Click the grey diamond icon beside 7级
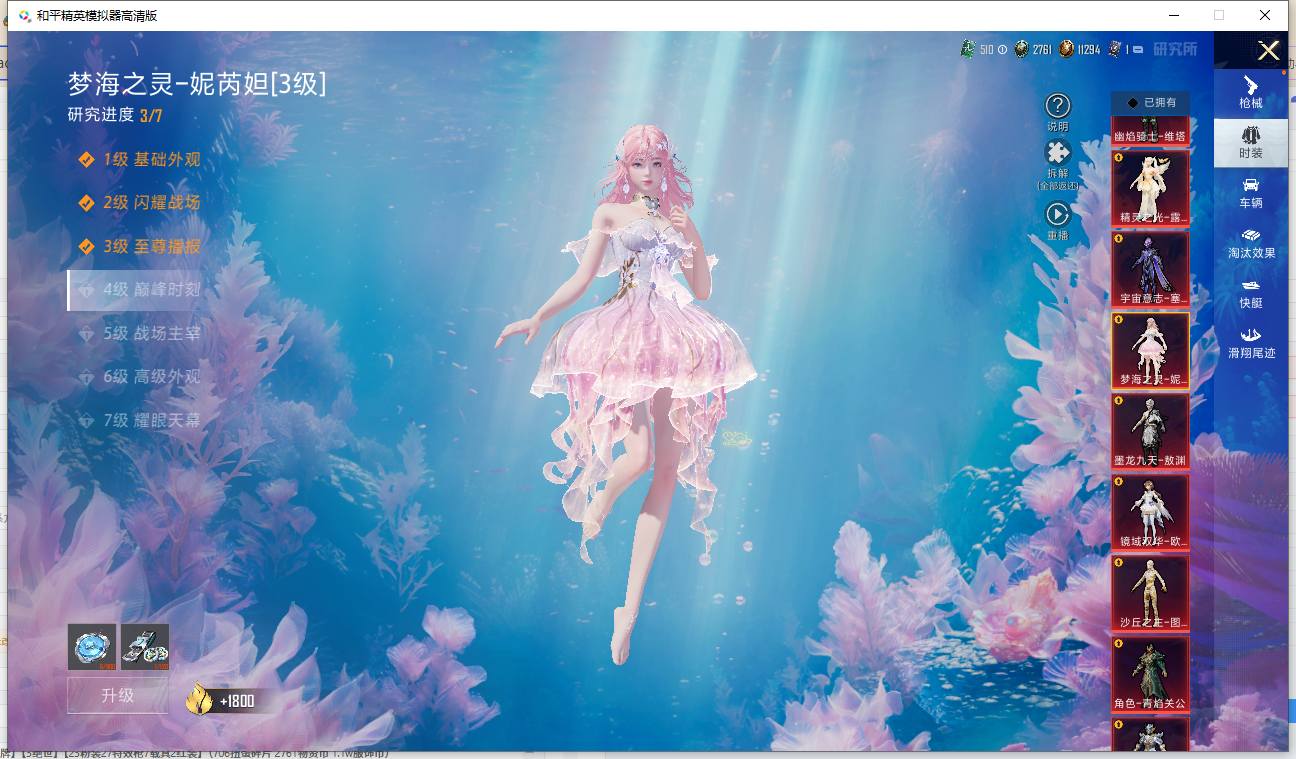Image resolution: width=1296 pixels, height=759 pixels. pos(87,421)
